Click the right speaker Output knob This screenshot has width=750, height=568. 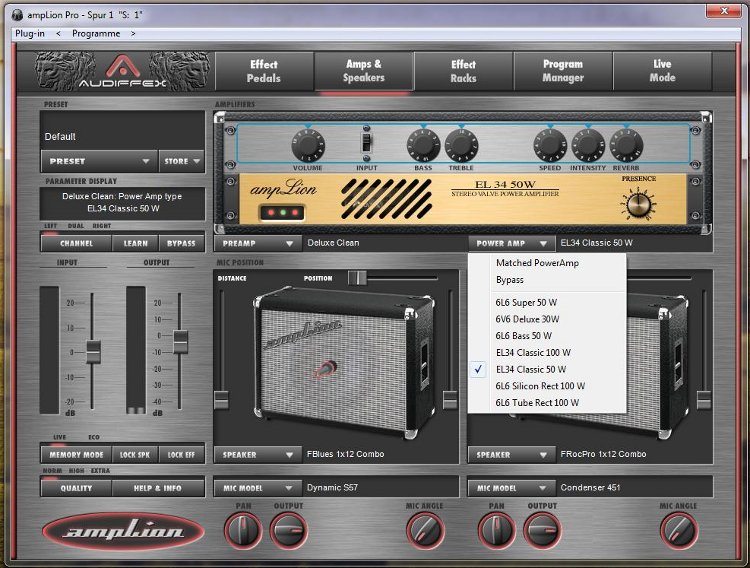click(542, 530)
